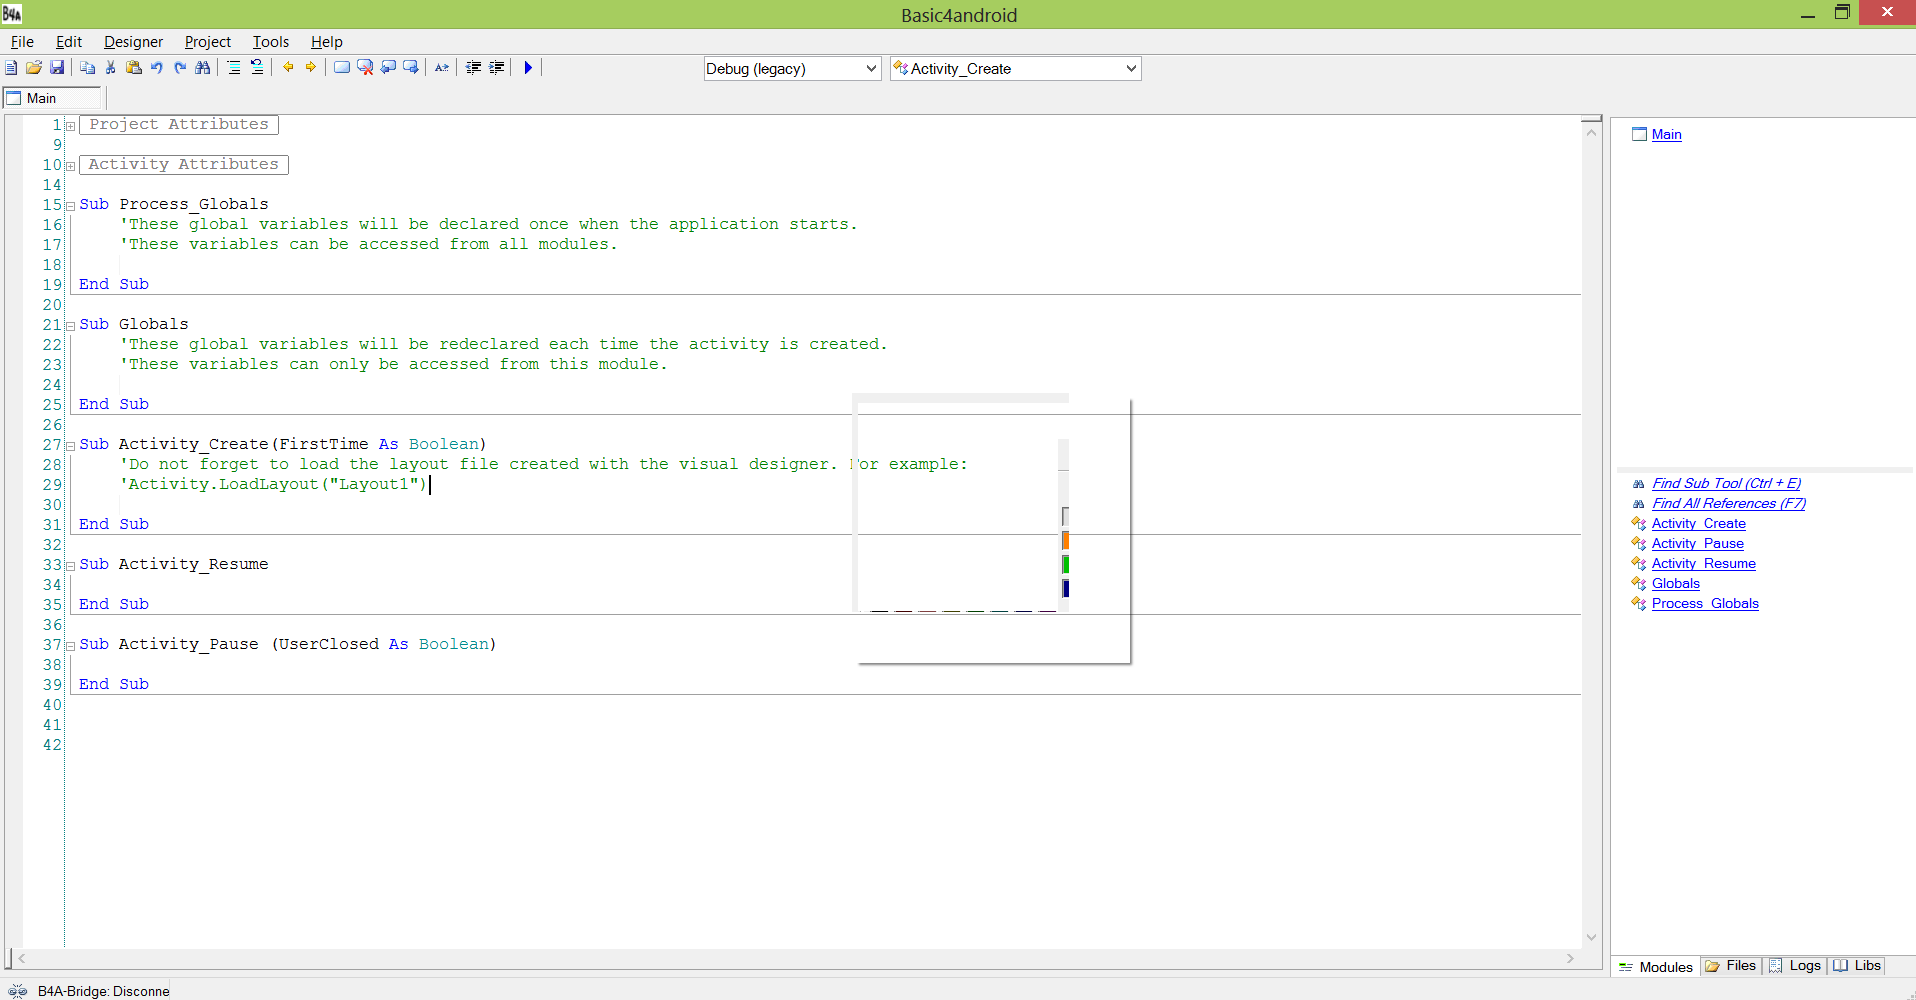Switch to the Modules tab
The height and width of the screenshot is (1000, 1916).
click(x=1656, y=967)
